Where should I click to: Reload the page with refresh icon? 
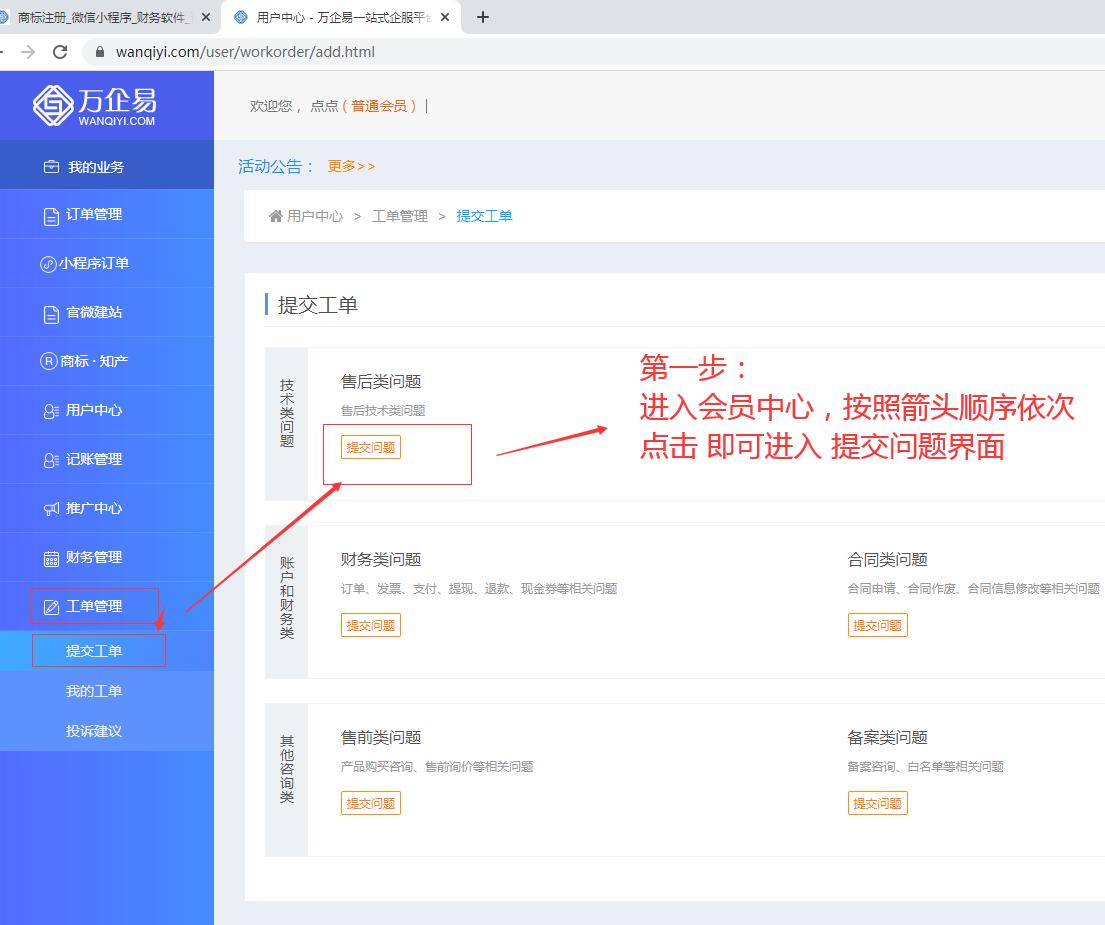[x=61, y=51]
